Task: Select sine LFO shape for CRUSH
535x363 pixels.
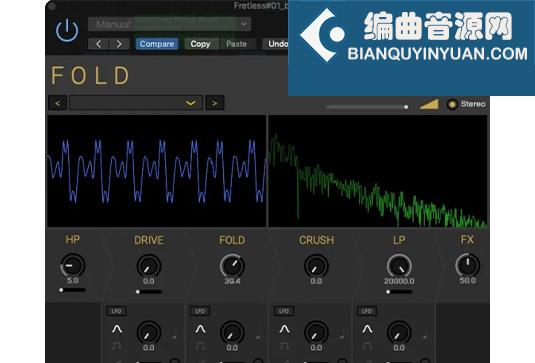Action: tap(284, 329)
